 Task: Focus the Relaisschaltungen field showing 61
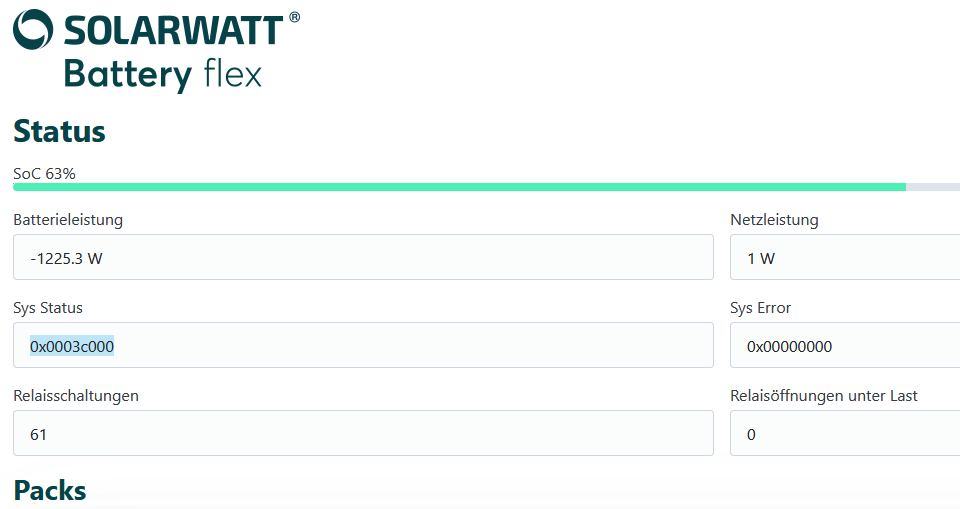[x=363, y=434]
